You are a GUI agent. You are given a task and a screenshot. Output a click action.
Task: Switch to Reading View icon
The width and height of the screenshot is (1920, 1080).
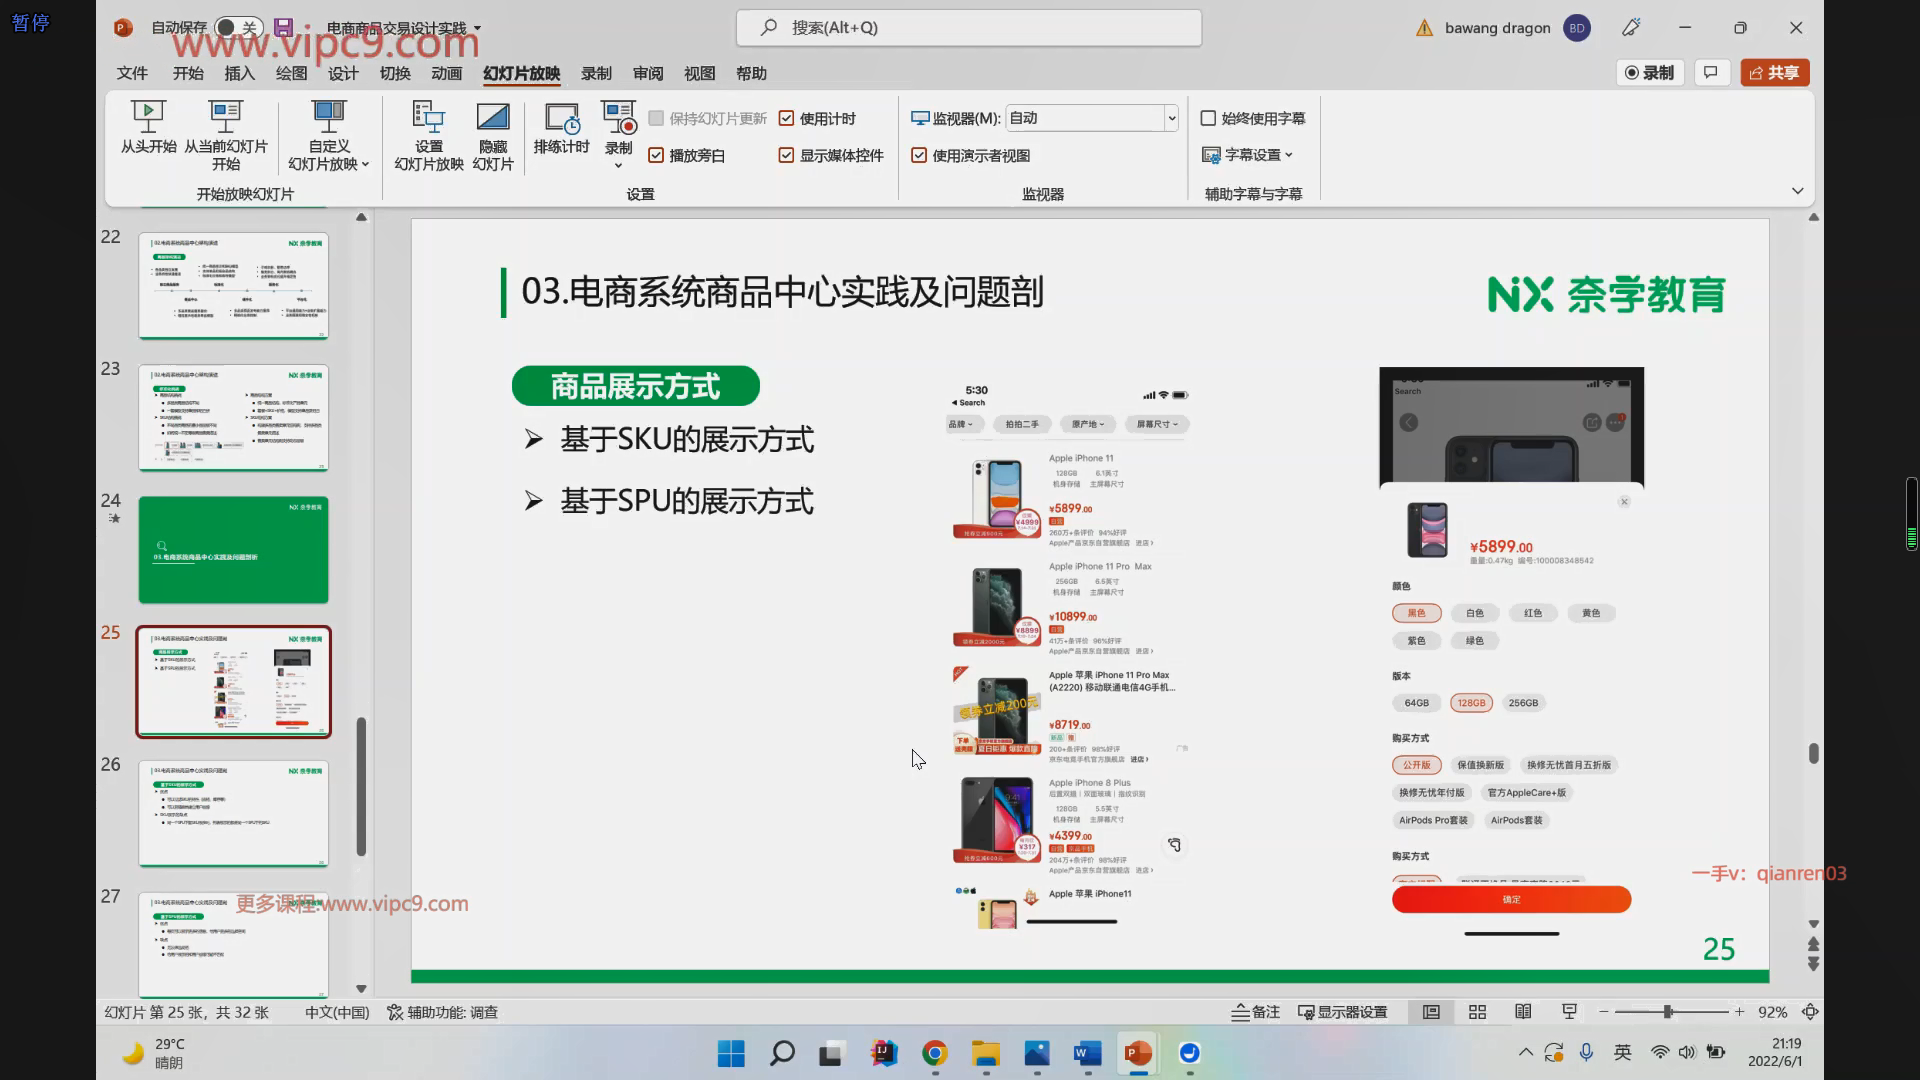(x=1523, y=1012)
